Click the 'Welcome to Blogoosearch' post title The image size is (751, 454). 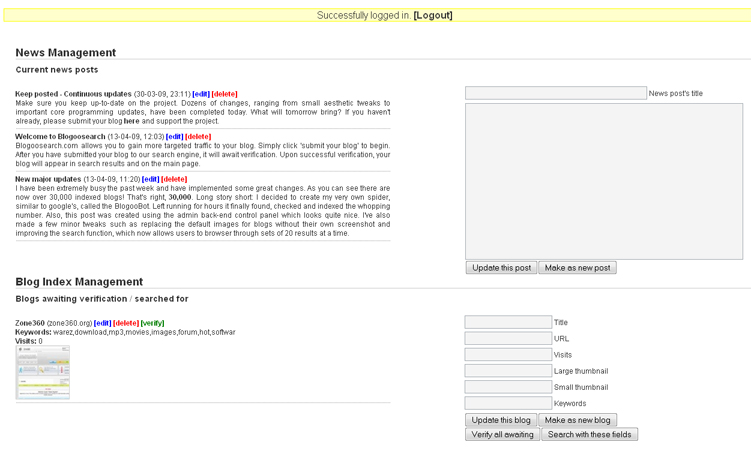60,137
